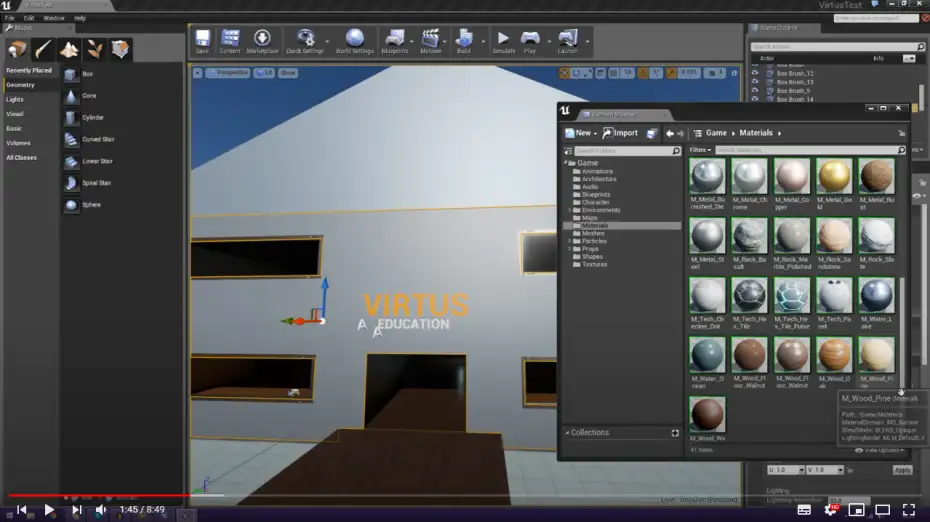Open the Perspective view mode dropdown

(228, 73)
